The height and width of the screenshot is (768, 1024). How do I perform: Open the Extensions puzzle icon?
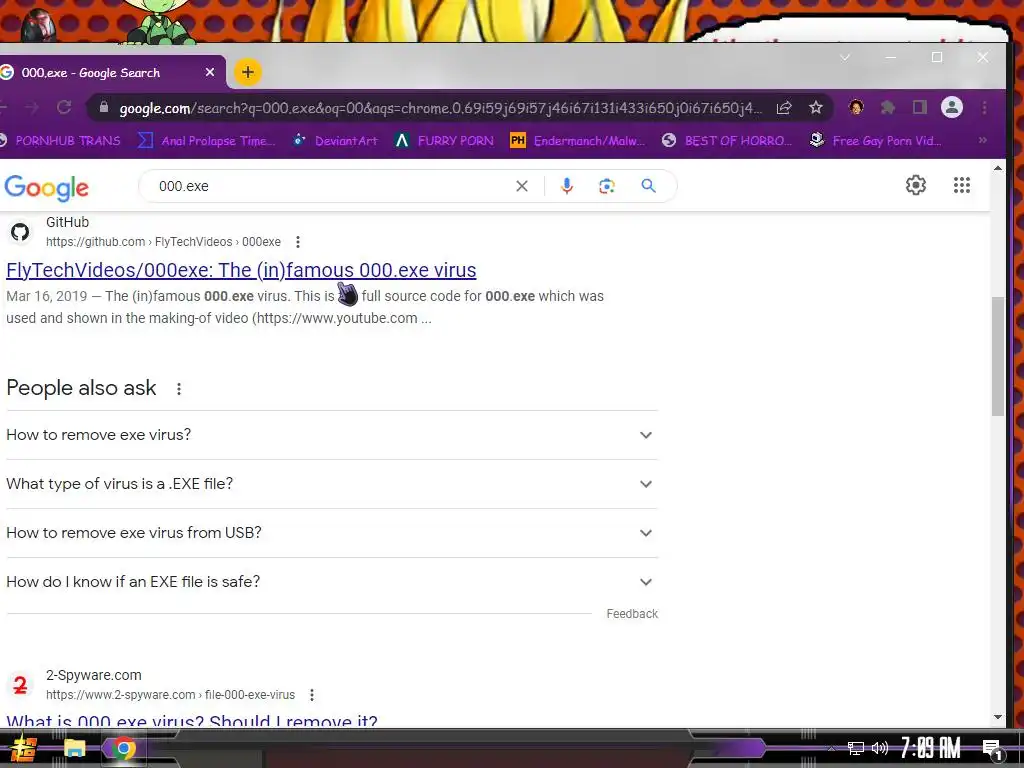888,108
